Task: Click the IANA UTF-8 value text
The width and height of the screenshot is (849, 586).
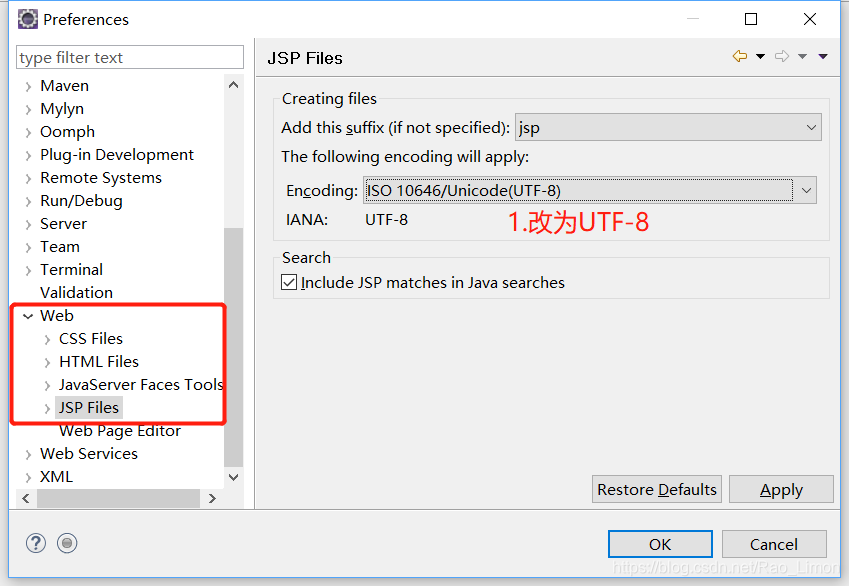Action: point(387,220)
